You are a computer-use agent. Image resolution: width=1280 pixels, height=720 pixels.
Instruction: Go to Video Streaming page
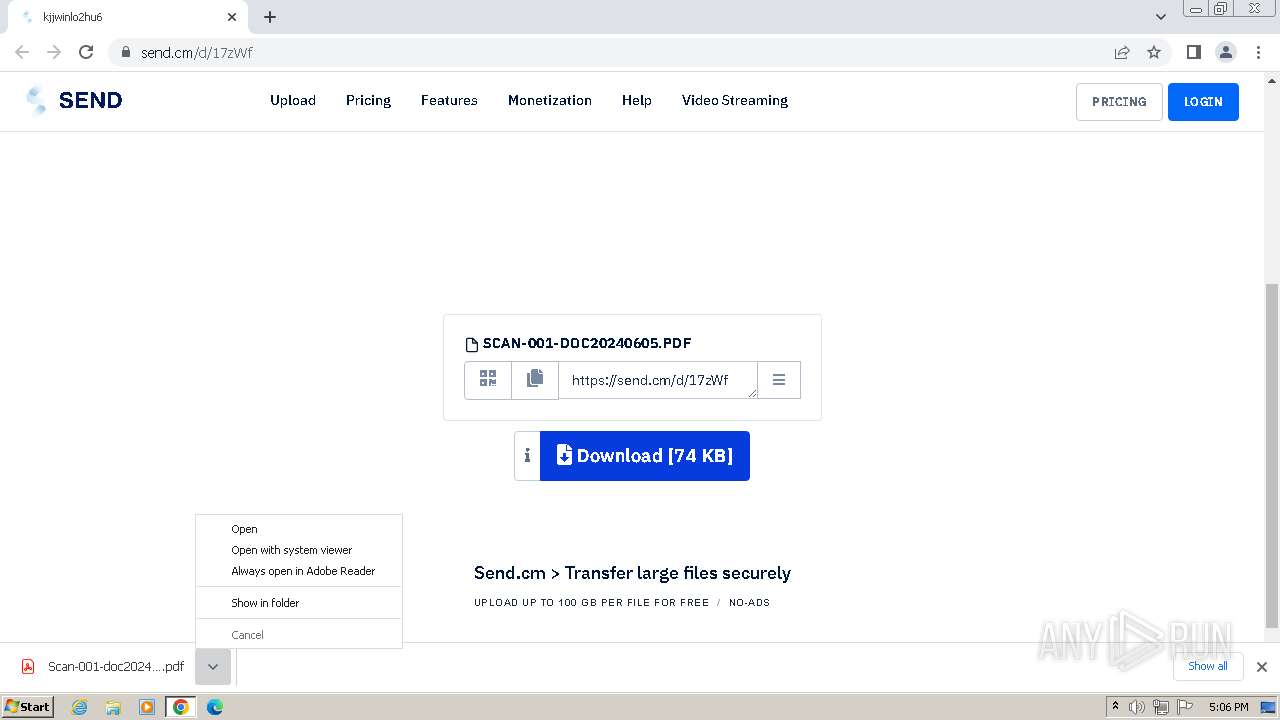[x=735, y=100]
